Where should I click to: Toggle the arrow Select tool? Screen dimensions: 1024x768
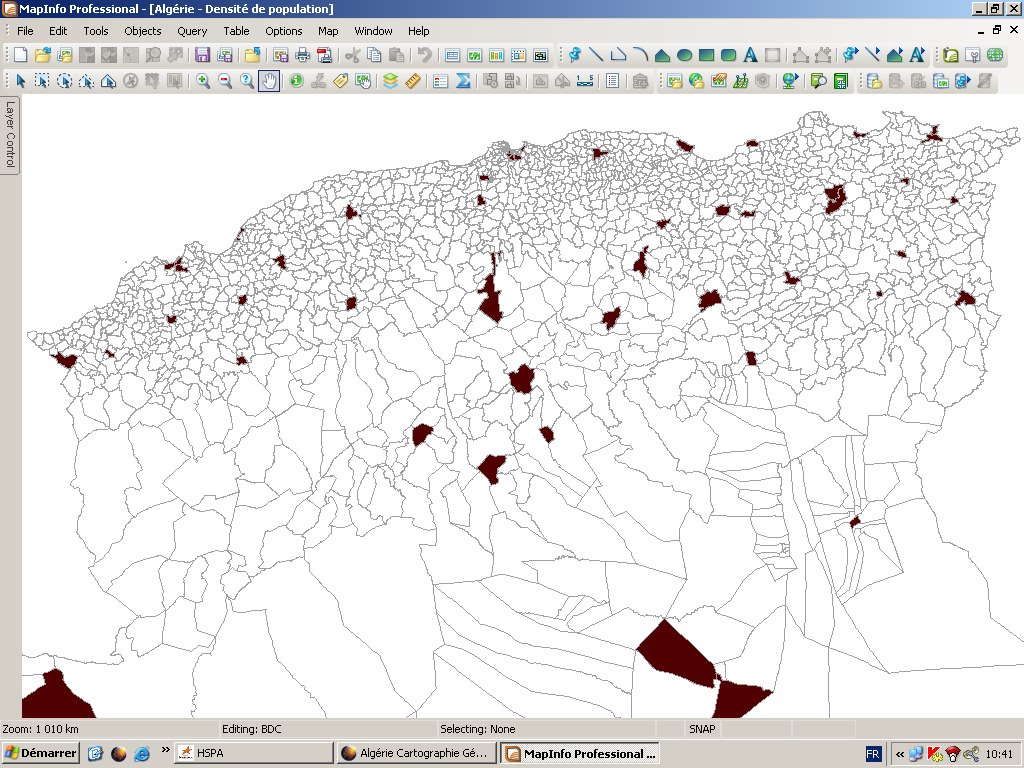click(x=20, y=81)
